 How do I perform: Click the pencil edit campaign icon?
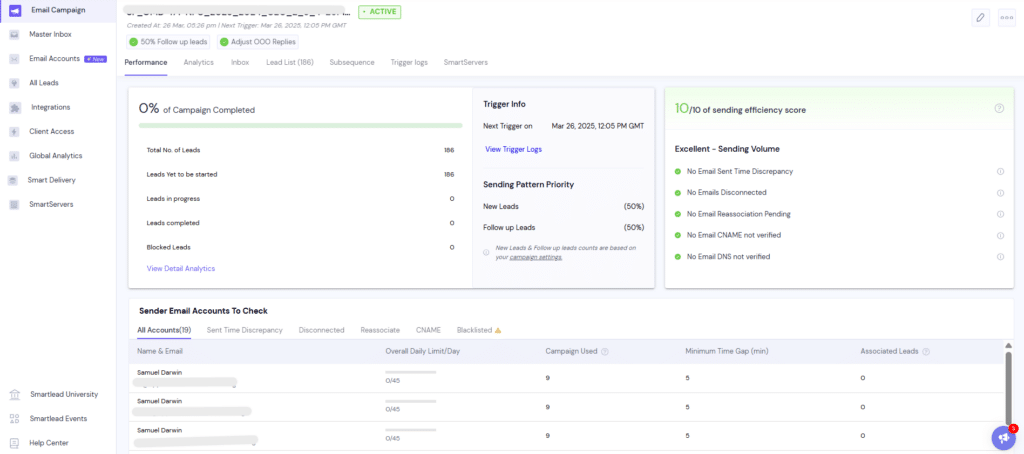click(980, 18)
